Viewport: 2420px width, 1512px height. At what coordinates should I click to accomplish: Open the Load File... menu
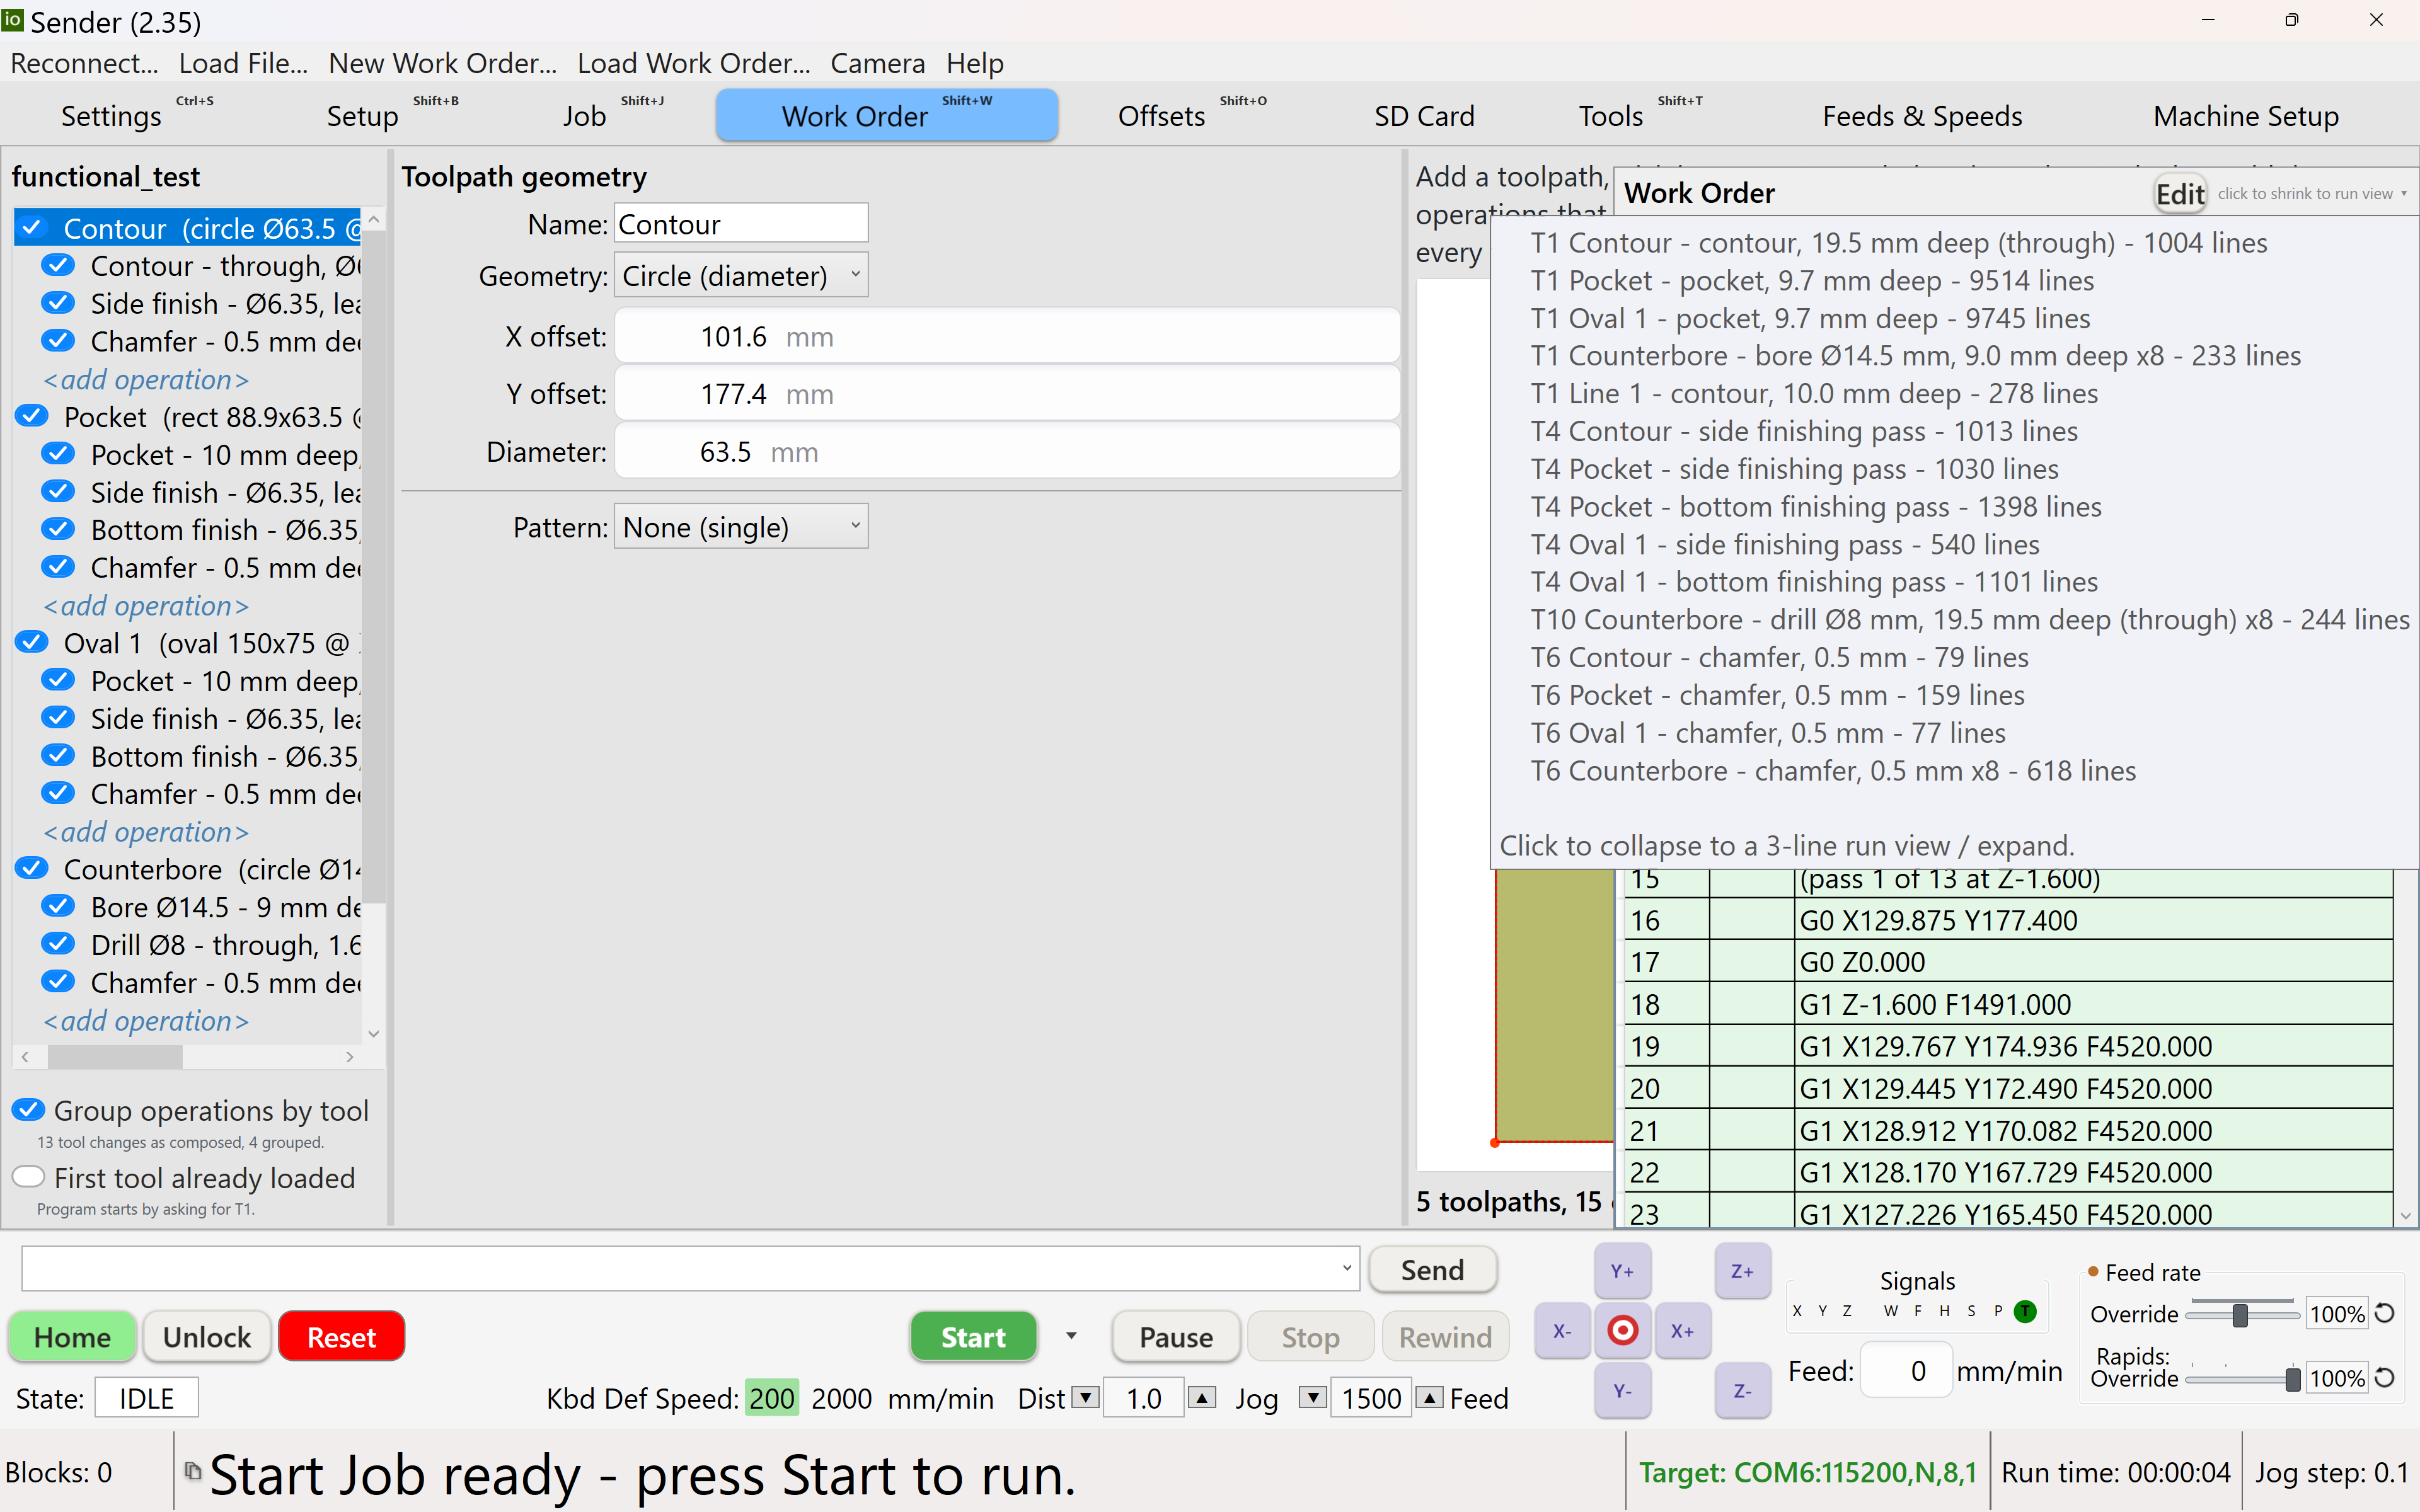[x=243, y=63]
